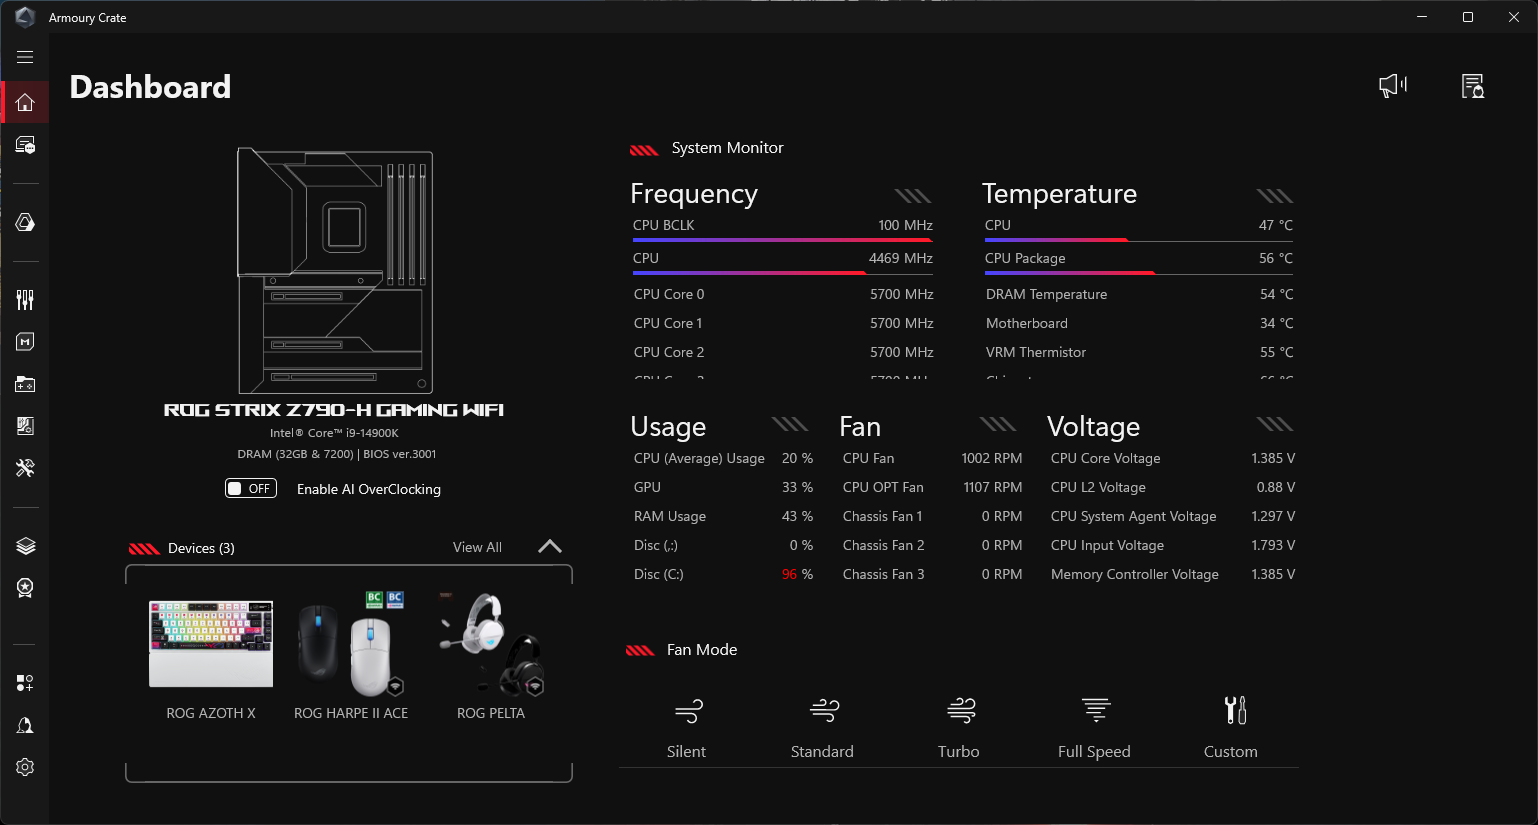Viewport: 1538px width, 825px height.
Task: Click the megaphone announcements icon
Action: click(x=1392, y=86)
